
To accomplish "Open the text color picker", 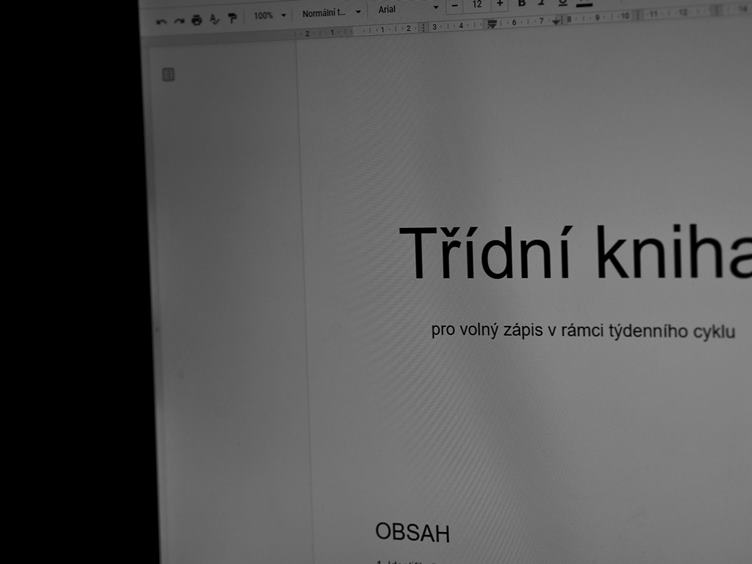I will coord(584,2).
